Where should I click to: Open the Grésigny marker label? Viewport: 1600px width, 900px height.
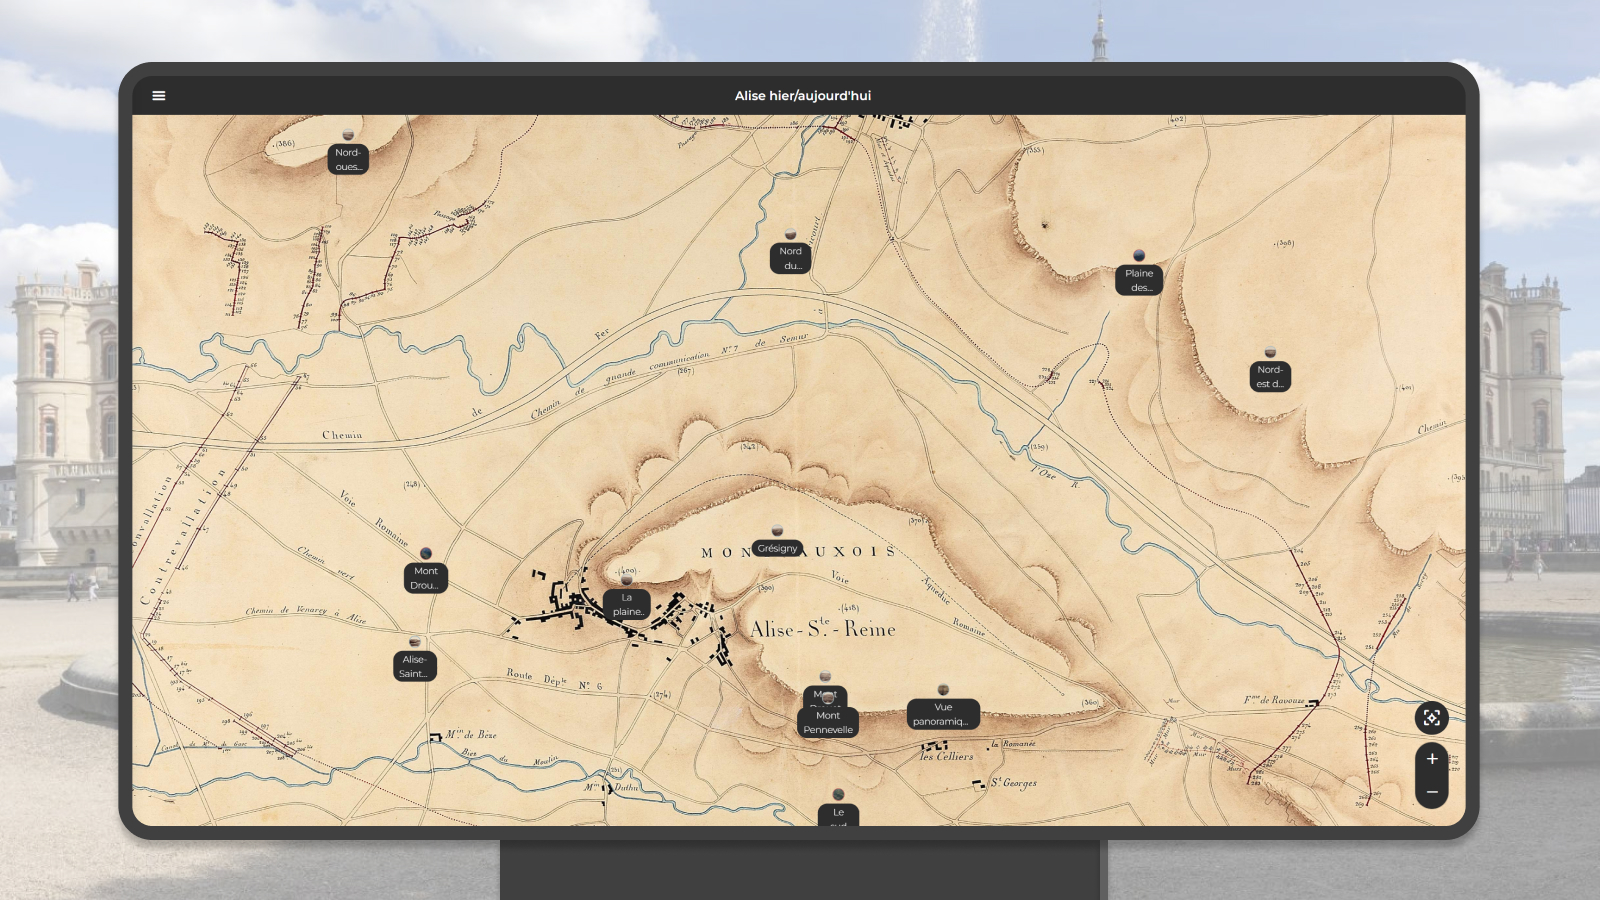(778, 548)
